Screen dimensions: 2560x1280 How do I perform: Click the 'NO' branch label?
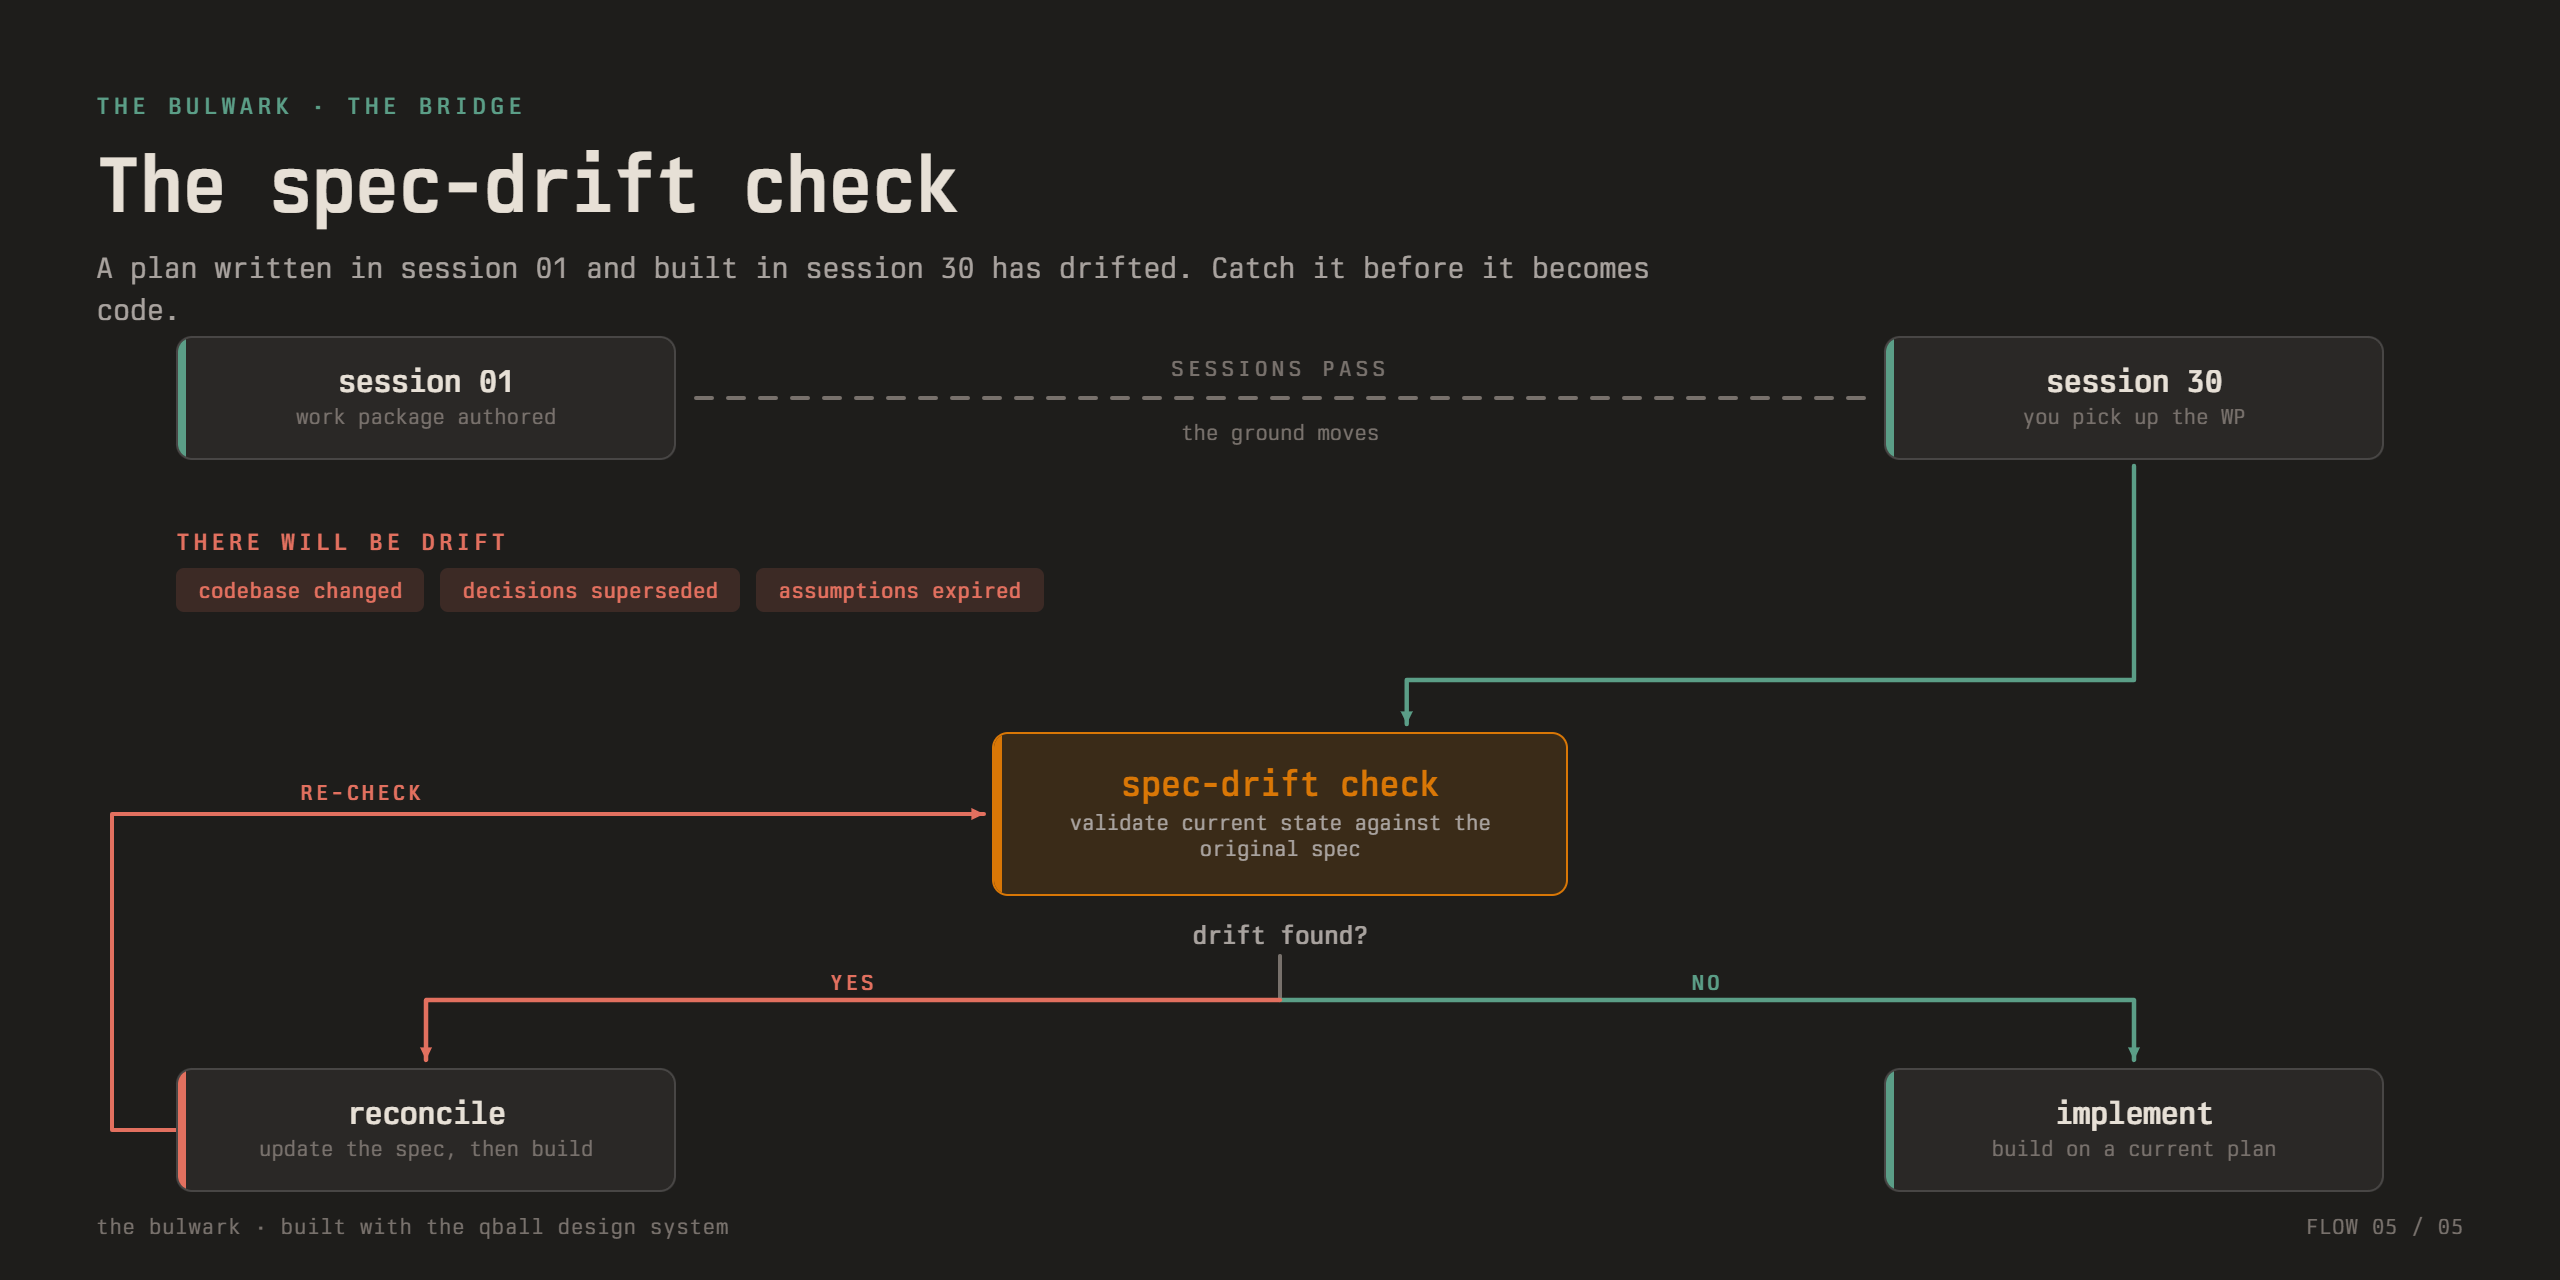coord(1706,983)
